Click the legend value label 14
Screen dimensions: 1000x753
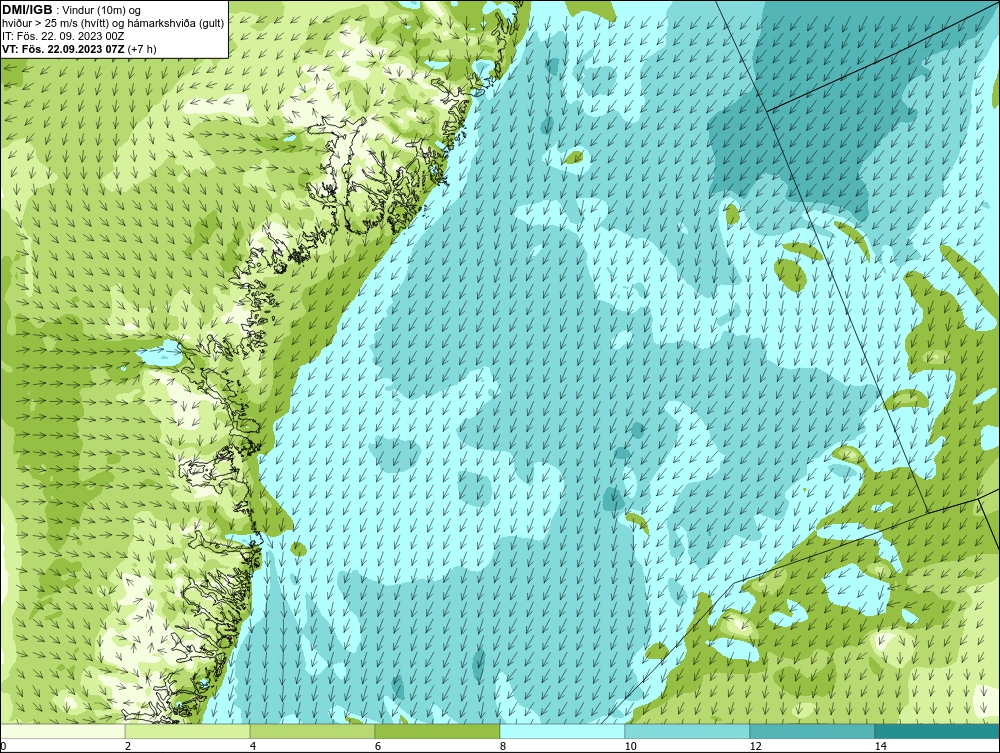pyautogui.click(x=881, y=746)
